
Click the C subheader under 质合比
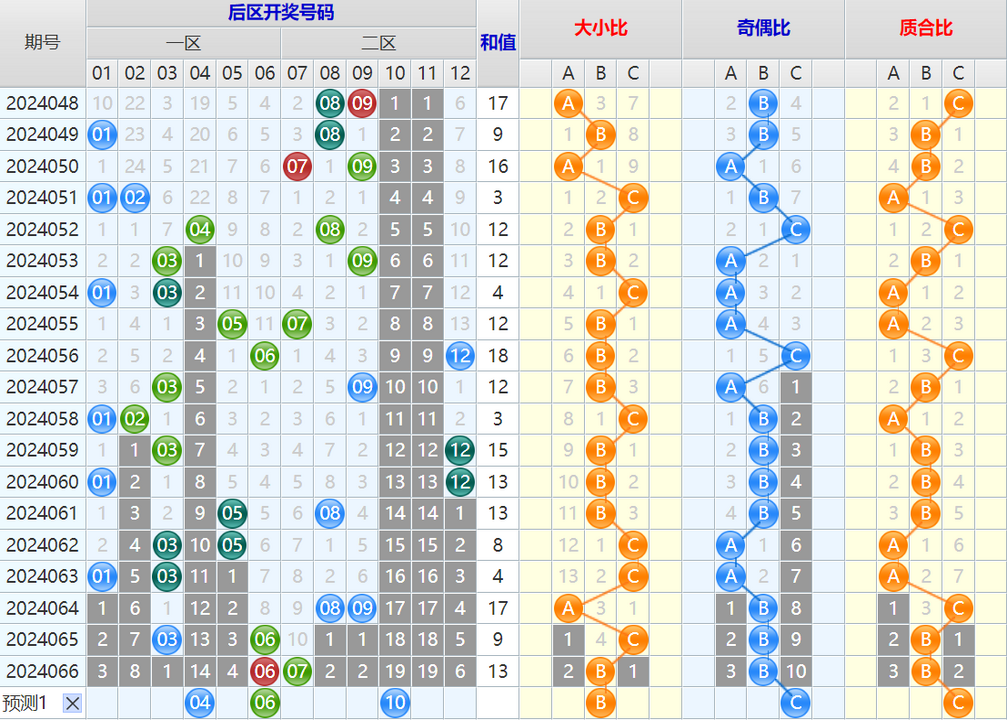(958, 73)
